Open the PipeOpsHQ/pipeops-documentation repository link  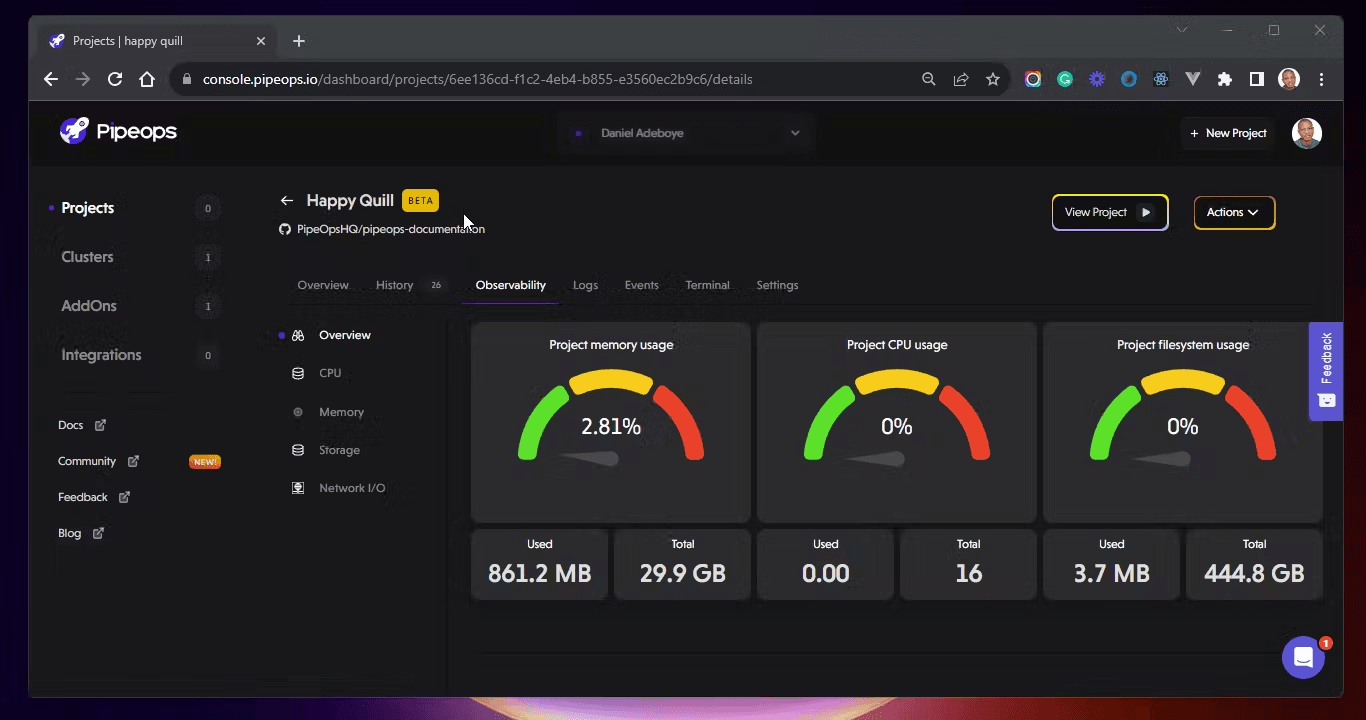coord(391,229)
